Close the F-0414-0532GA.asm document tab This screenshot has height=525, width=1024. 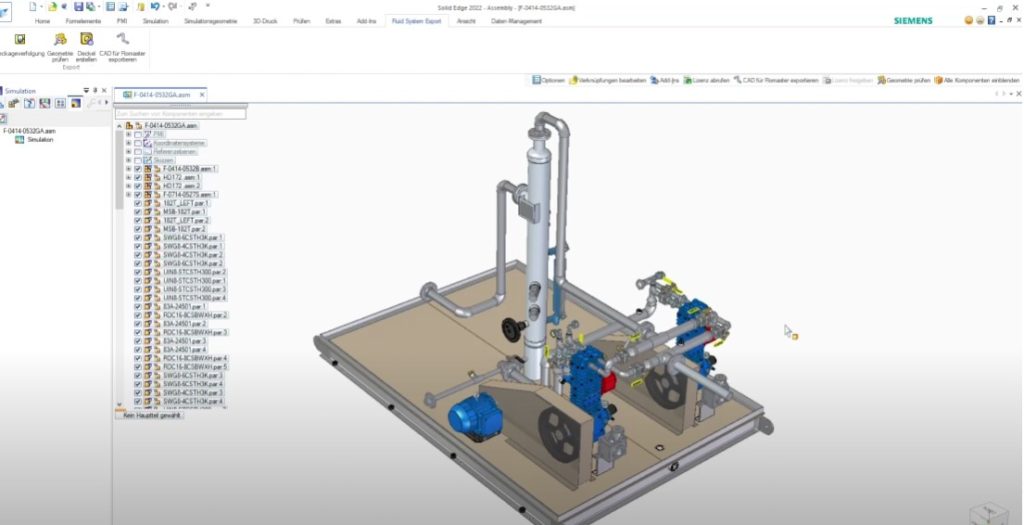coord(202,95)
